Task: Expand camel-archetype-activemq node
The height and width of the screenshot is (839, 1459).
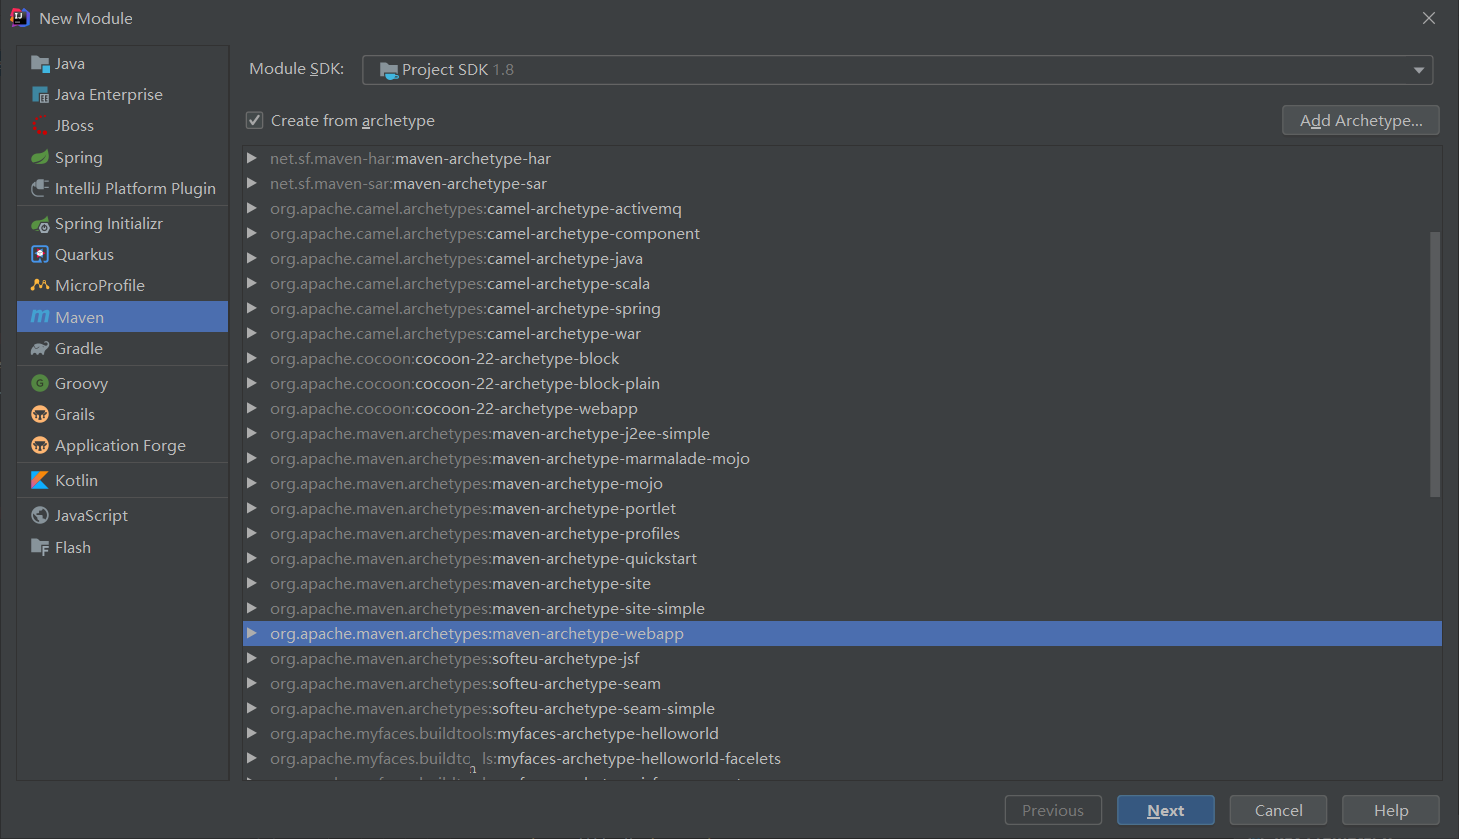Action: point(252,208)
